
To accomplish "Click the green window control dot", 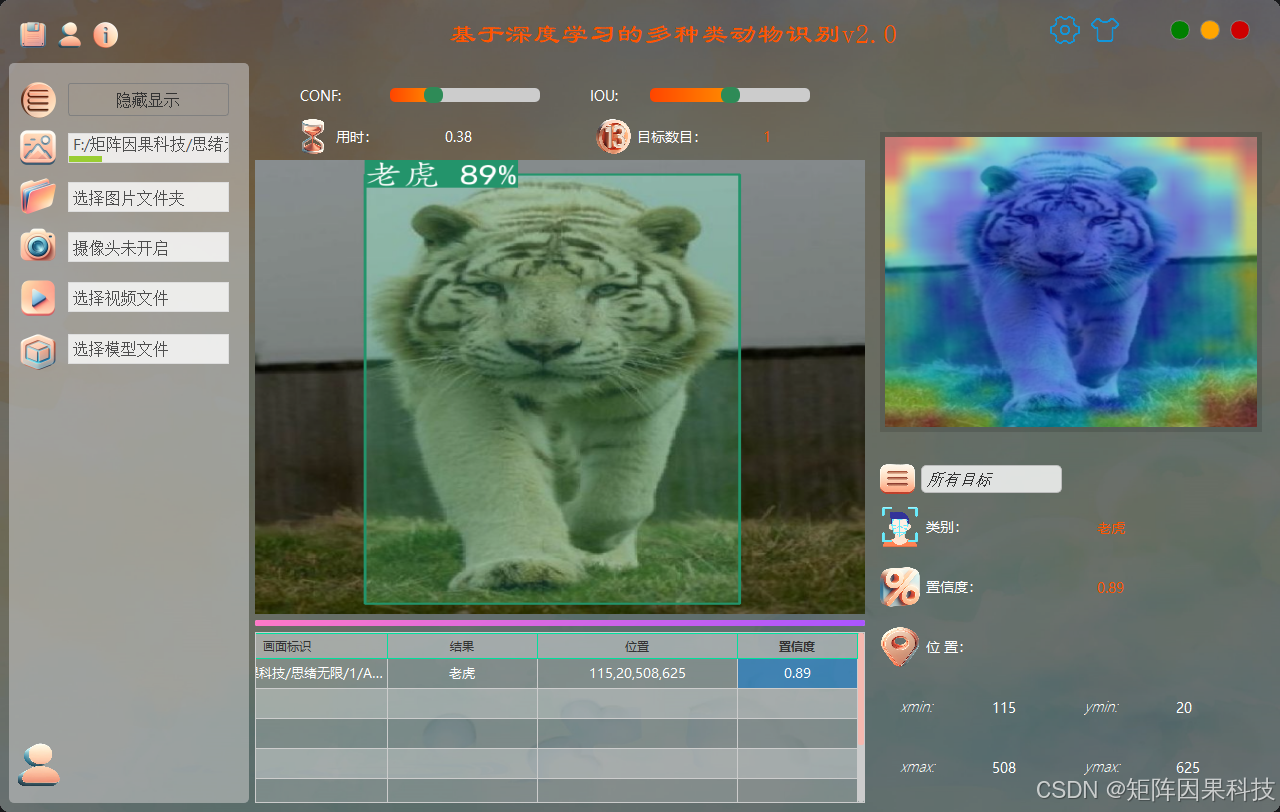I will [x=1180, y=30].
